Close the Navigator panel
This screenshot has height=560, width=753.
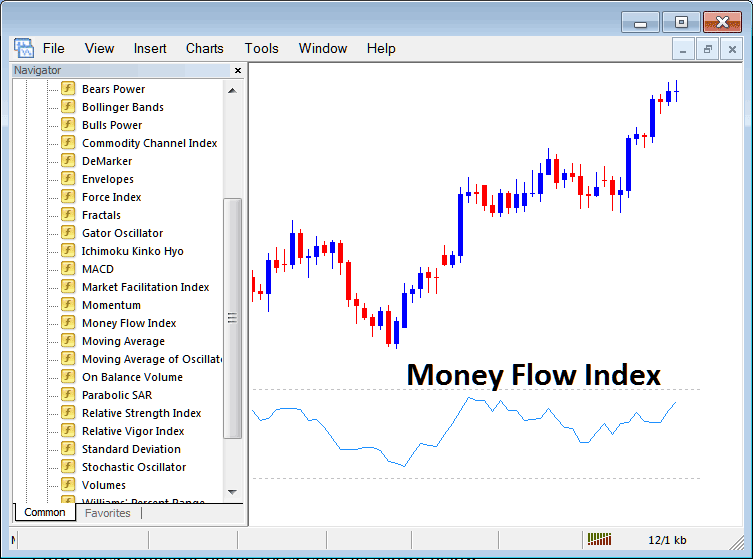pos(238,71)
